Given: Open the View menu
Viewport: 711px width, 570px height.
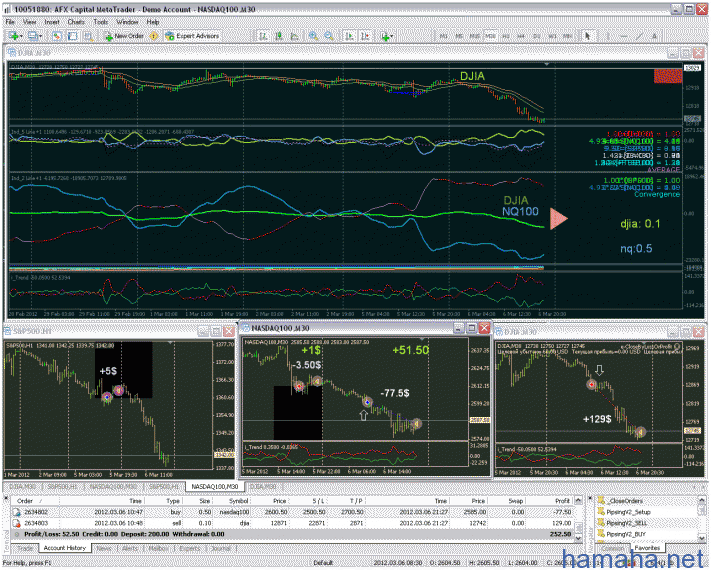Looking at the screenshot, I should [29, 22].
